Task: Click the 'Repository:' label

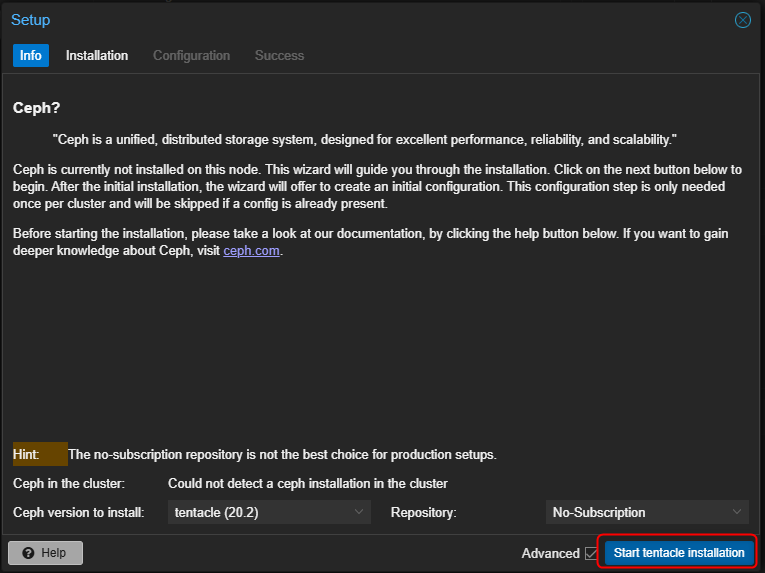Action: coord(423,512)
